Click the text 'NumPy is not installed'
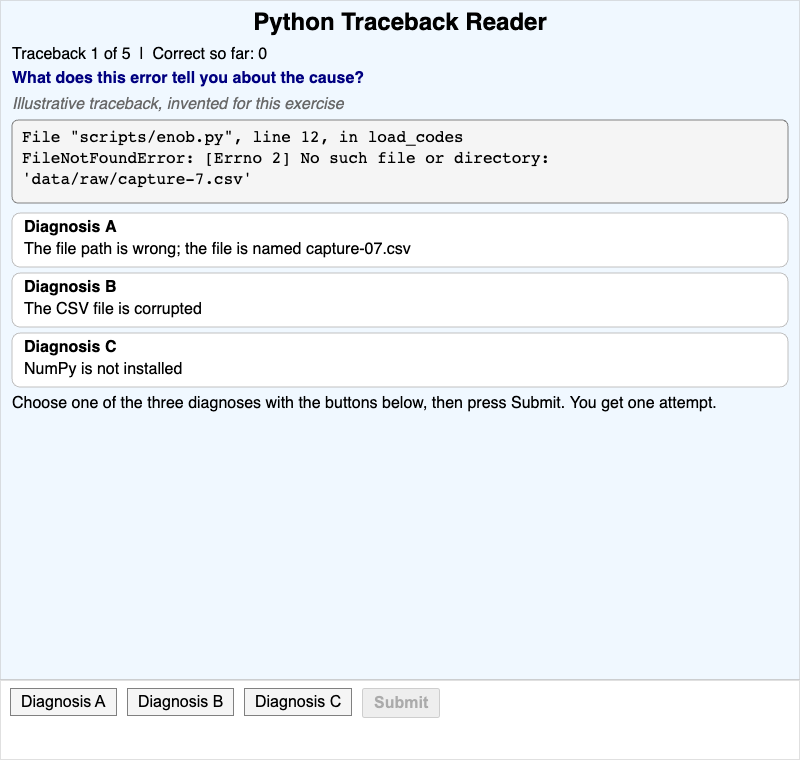The width and height of the screenshot is (800, 762). click(103, 368)
